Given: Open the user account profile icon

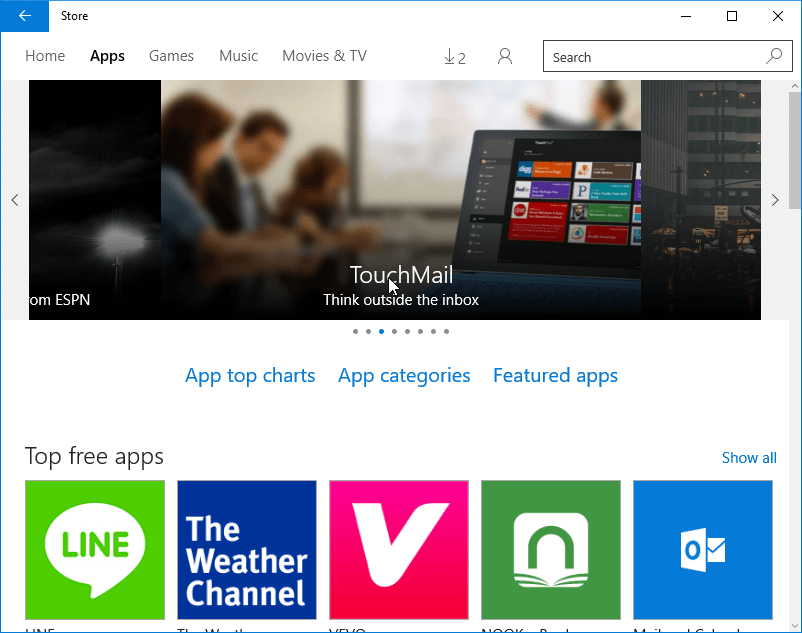Looking at the screenshot, I should [505, 56].
